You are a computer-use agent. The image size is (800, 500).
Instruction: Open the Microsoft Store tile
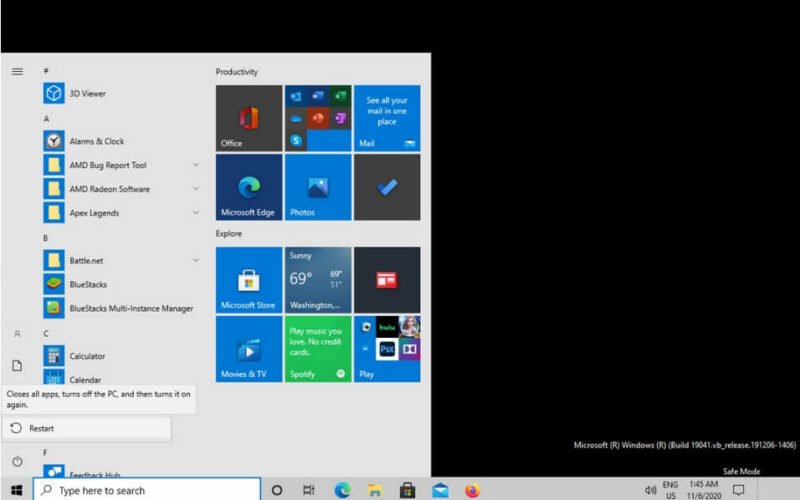click(x=249, y=280)
